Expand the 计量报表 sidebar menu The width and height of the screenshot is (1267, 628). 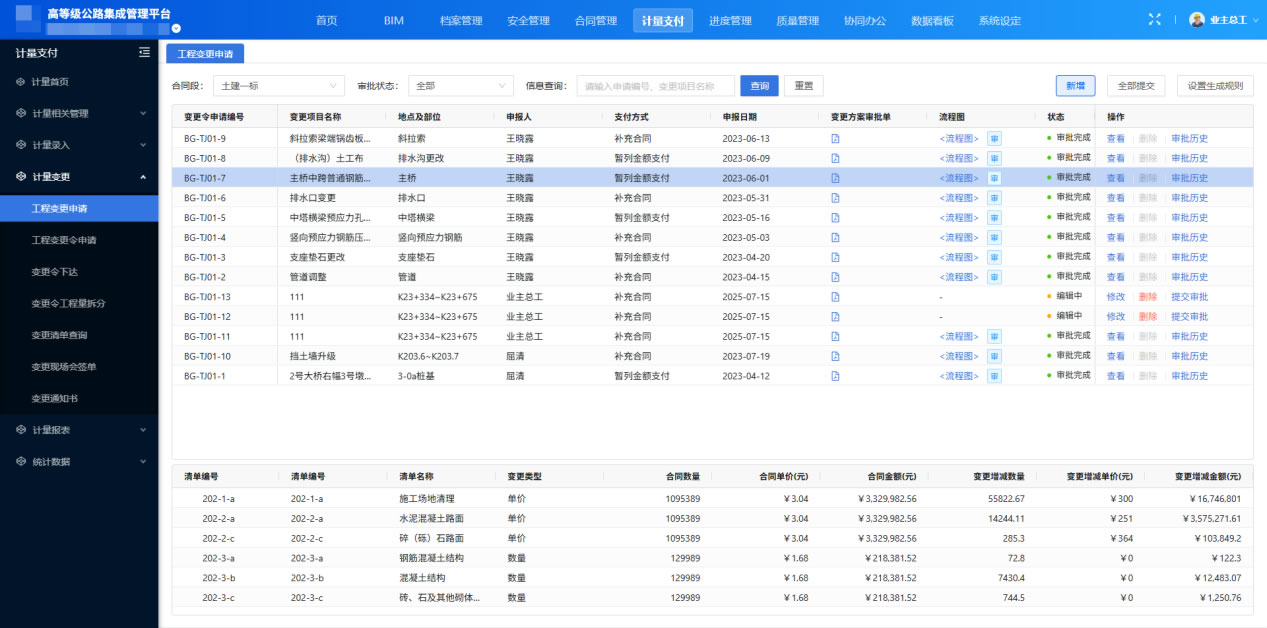tap(79, 430)
